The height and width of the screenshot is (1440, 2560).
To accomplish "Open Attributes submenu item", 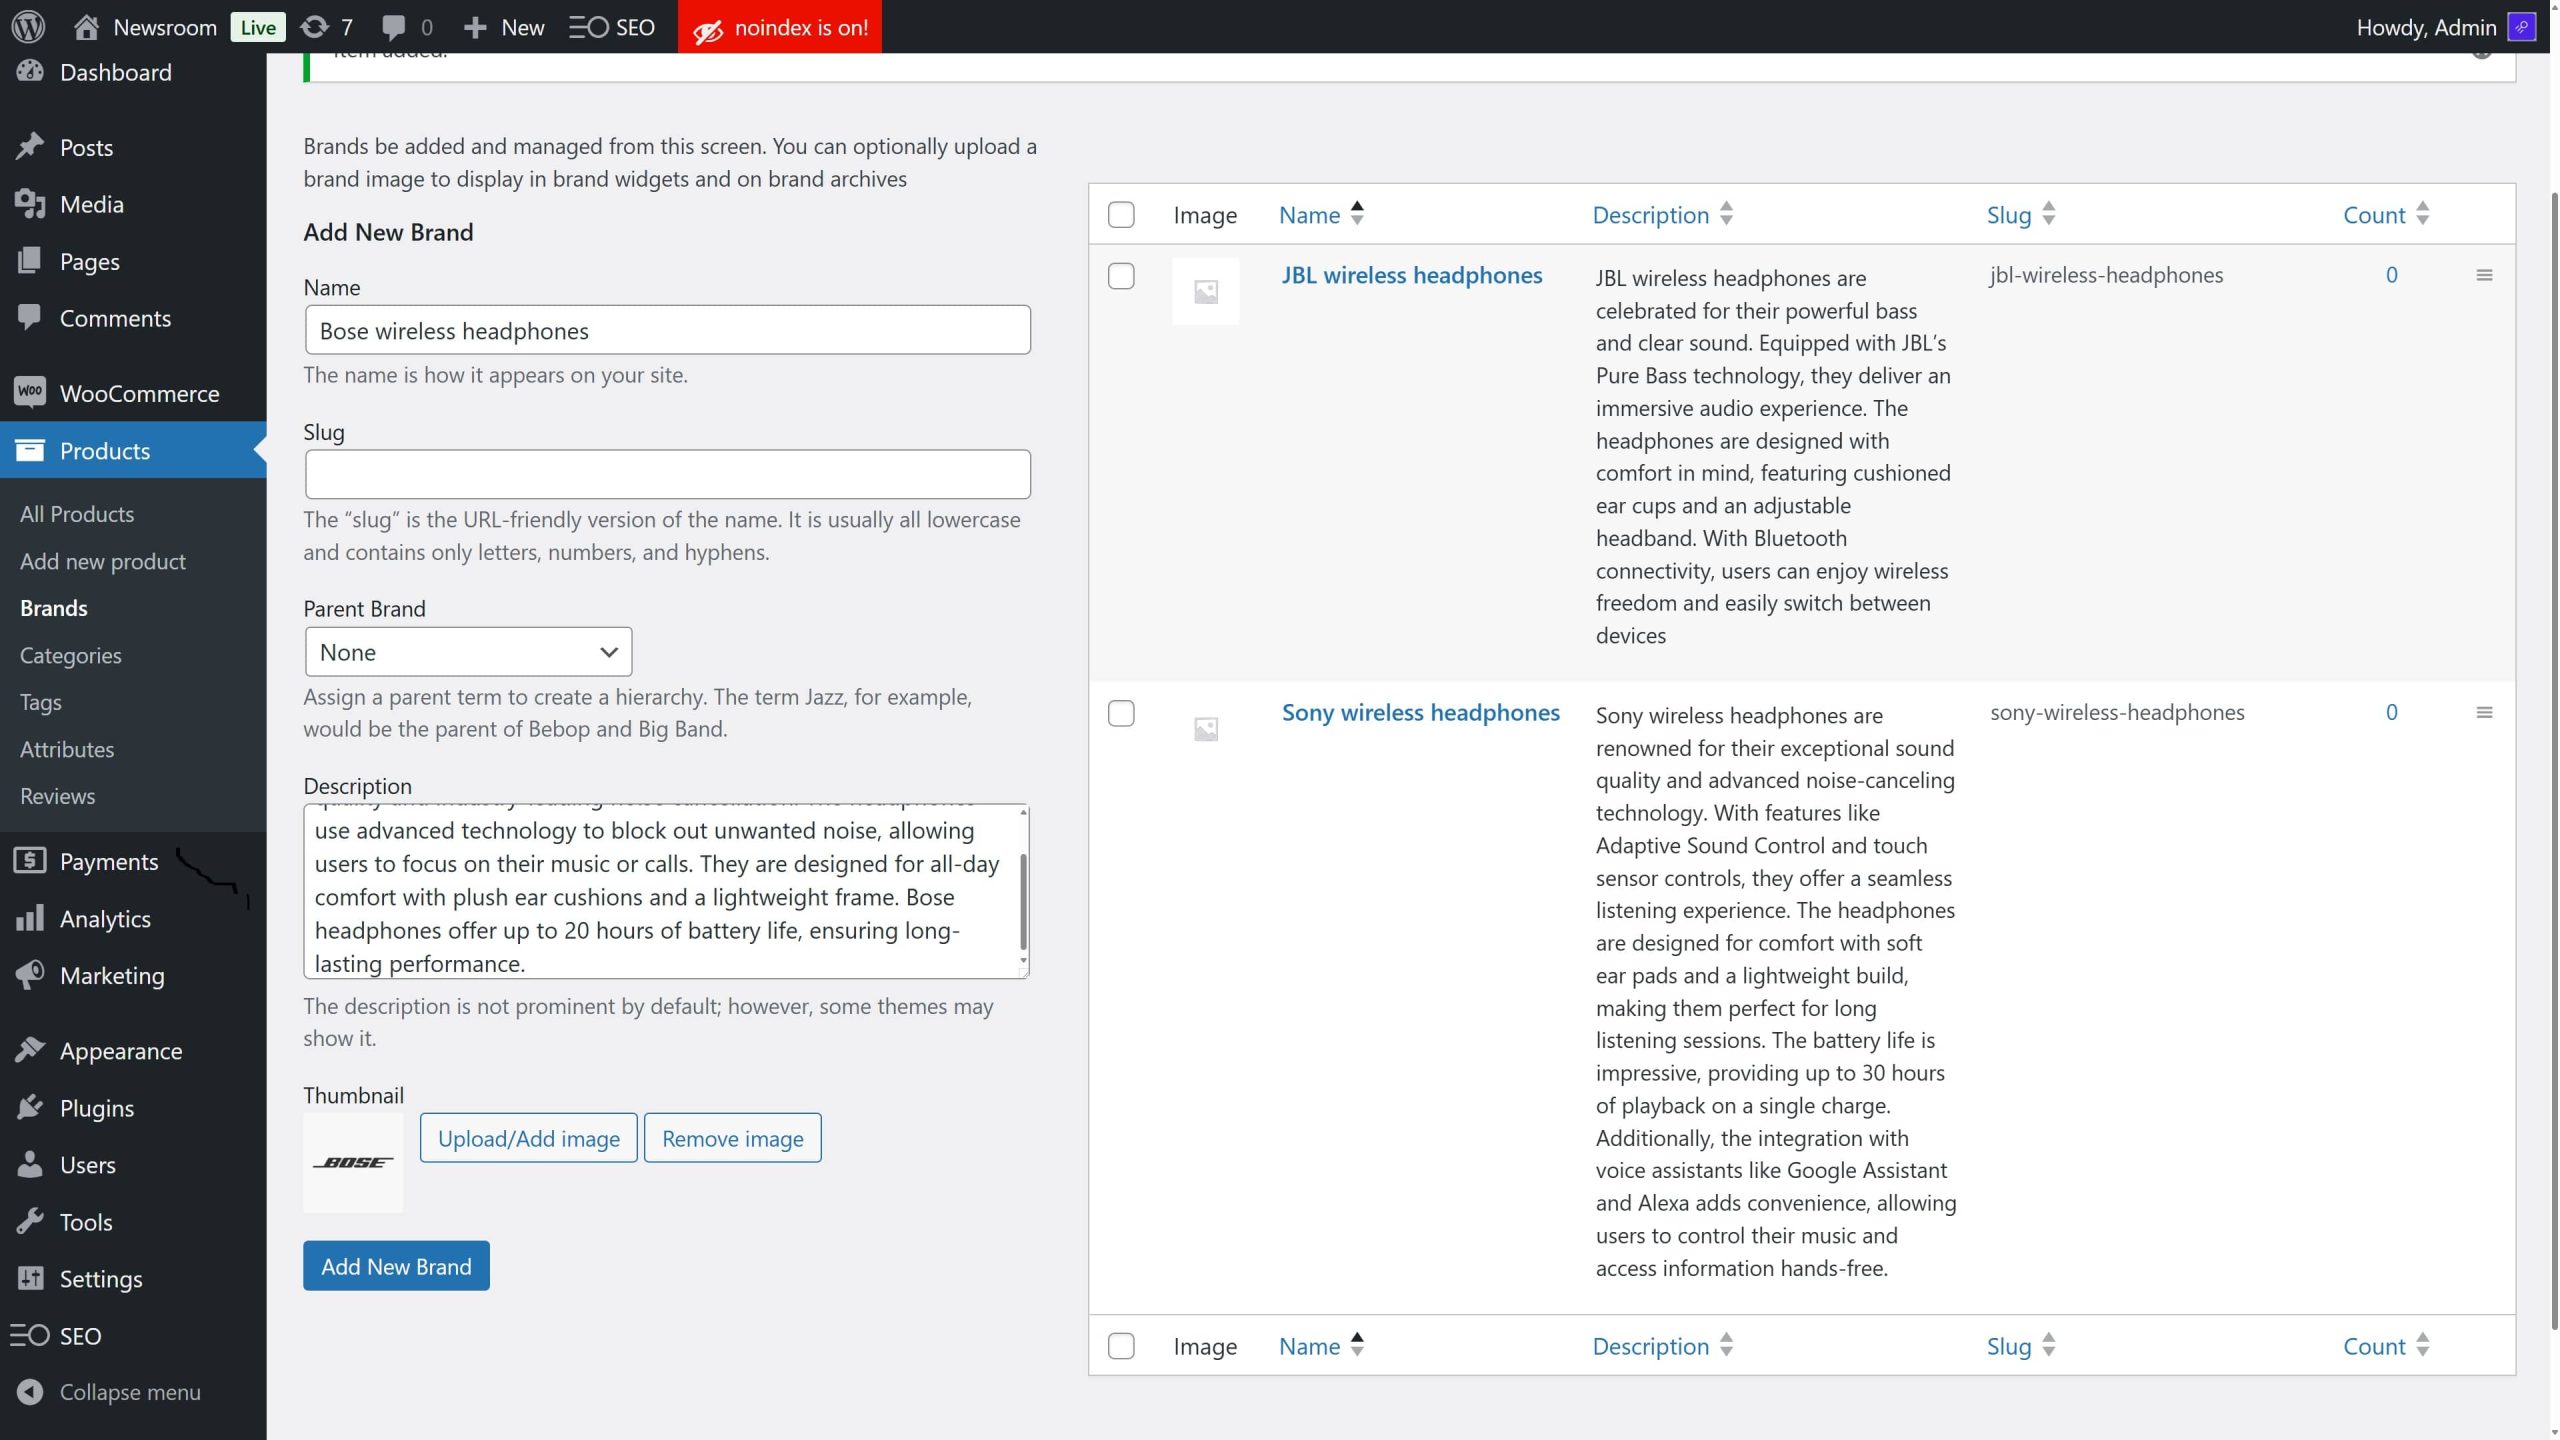I will (x=67, y=749).
